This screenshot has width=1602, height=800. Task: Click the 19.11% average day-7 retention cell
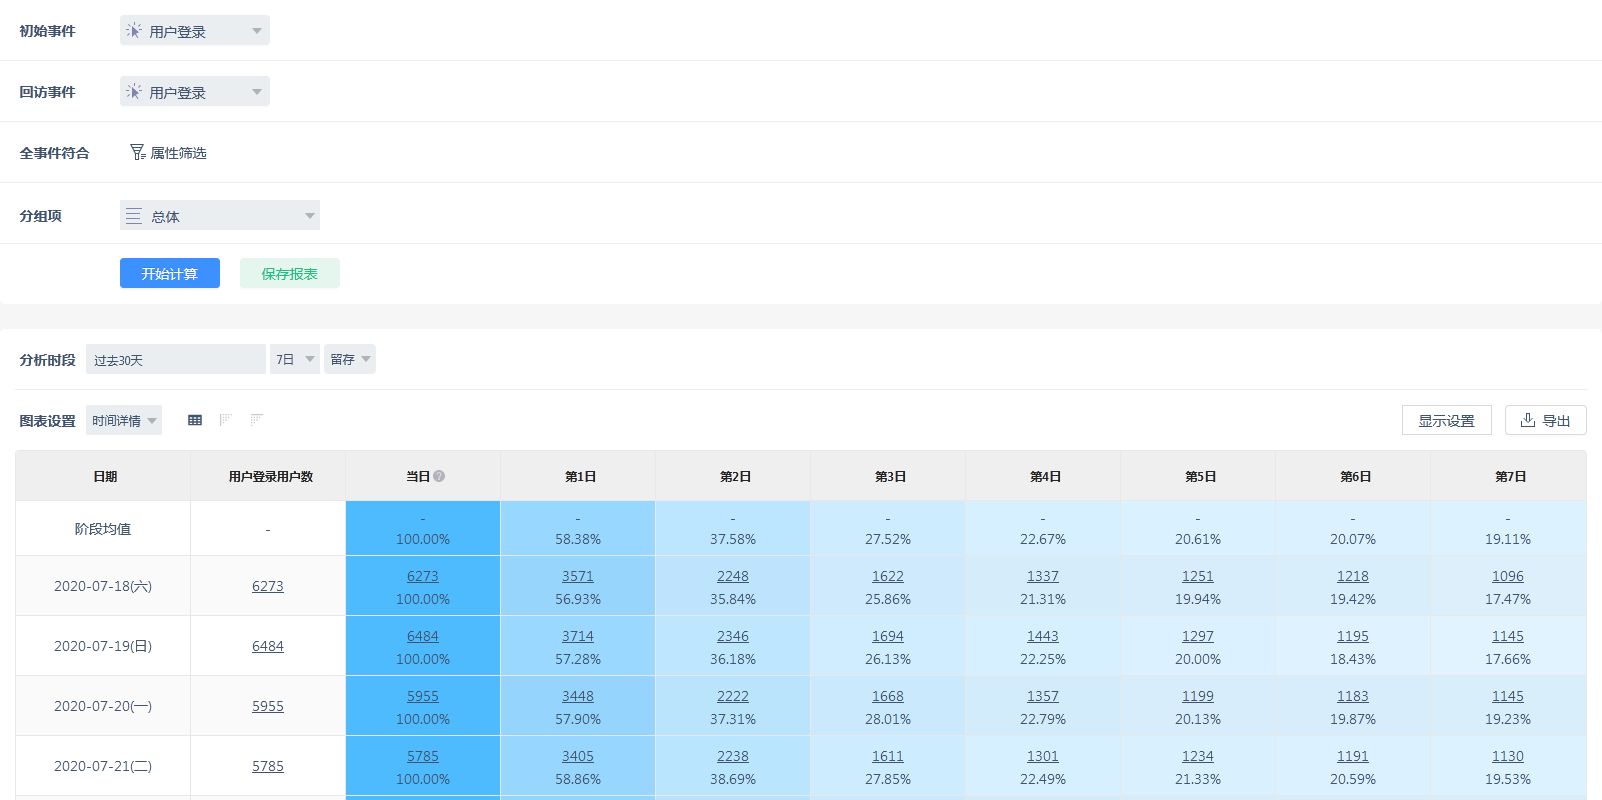pos(1508,529)
